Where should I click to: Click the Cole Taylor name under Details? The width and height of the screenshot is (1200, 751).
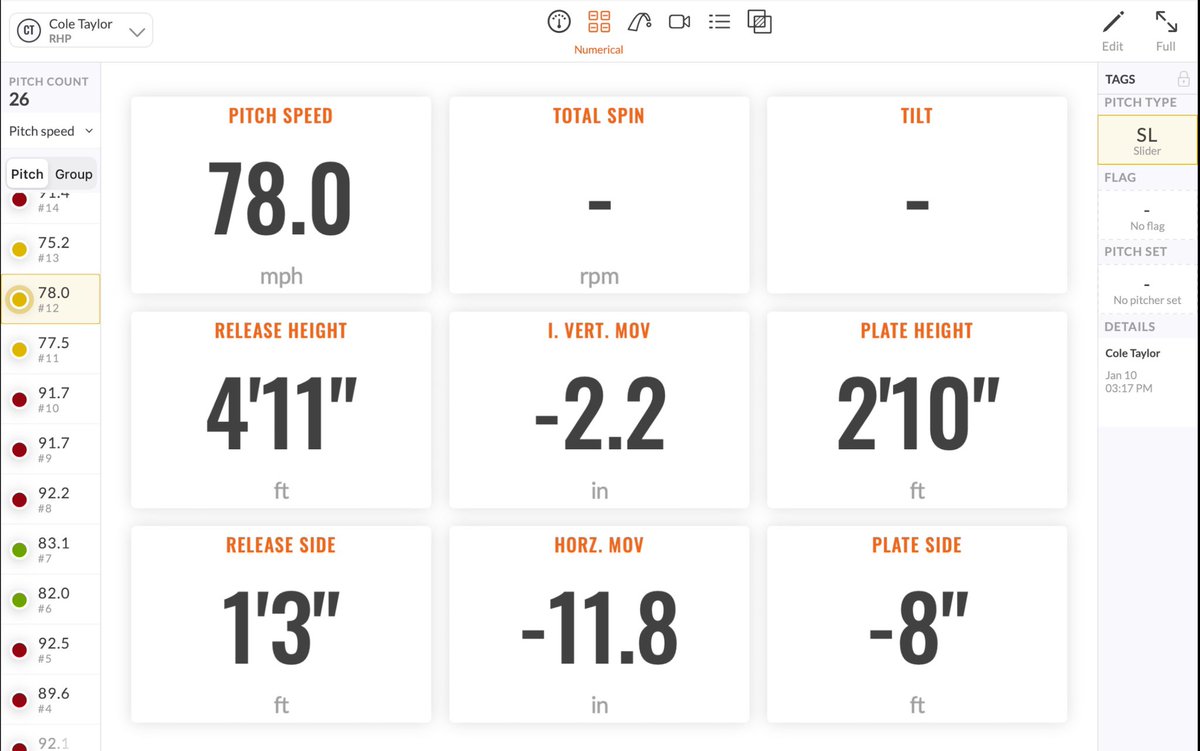tap(1132, 353)
